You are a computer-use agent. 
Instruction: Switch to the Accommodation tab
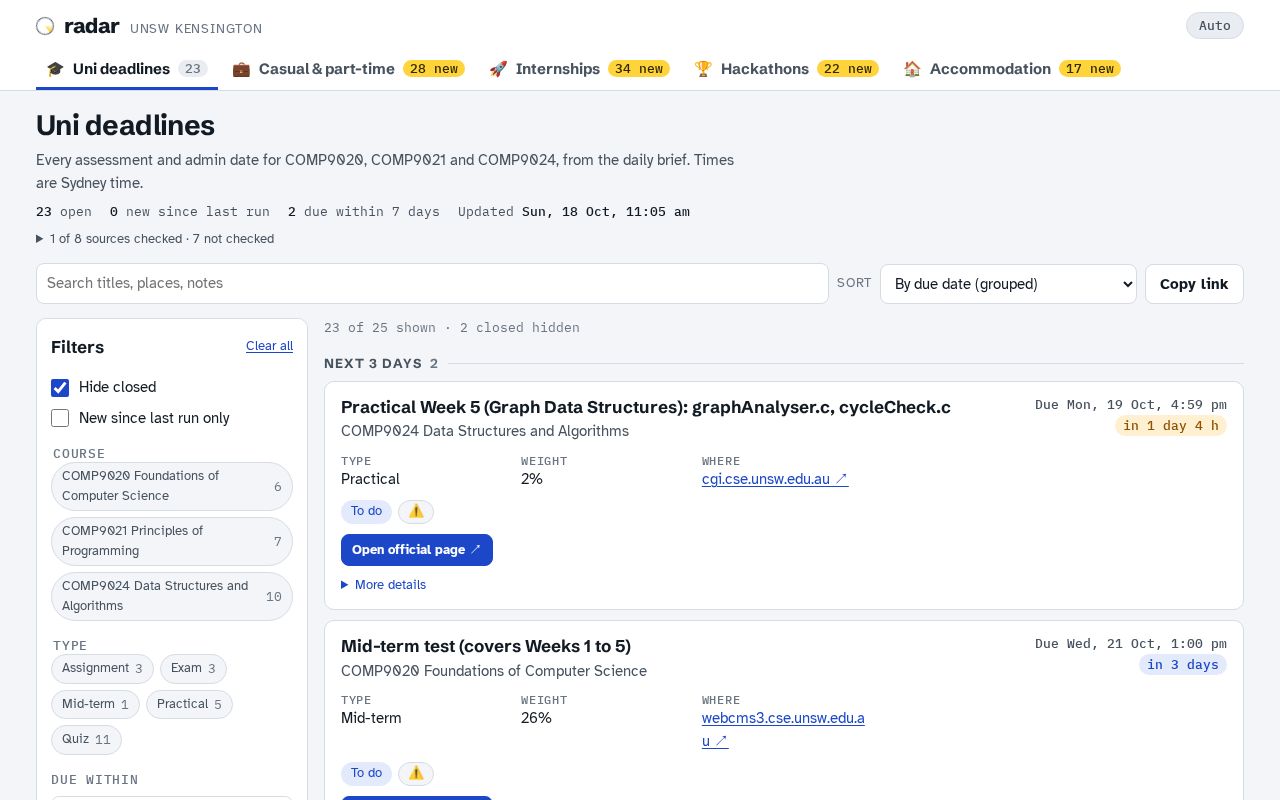(1012, 69)
